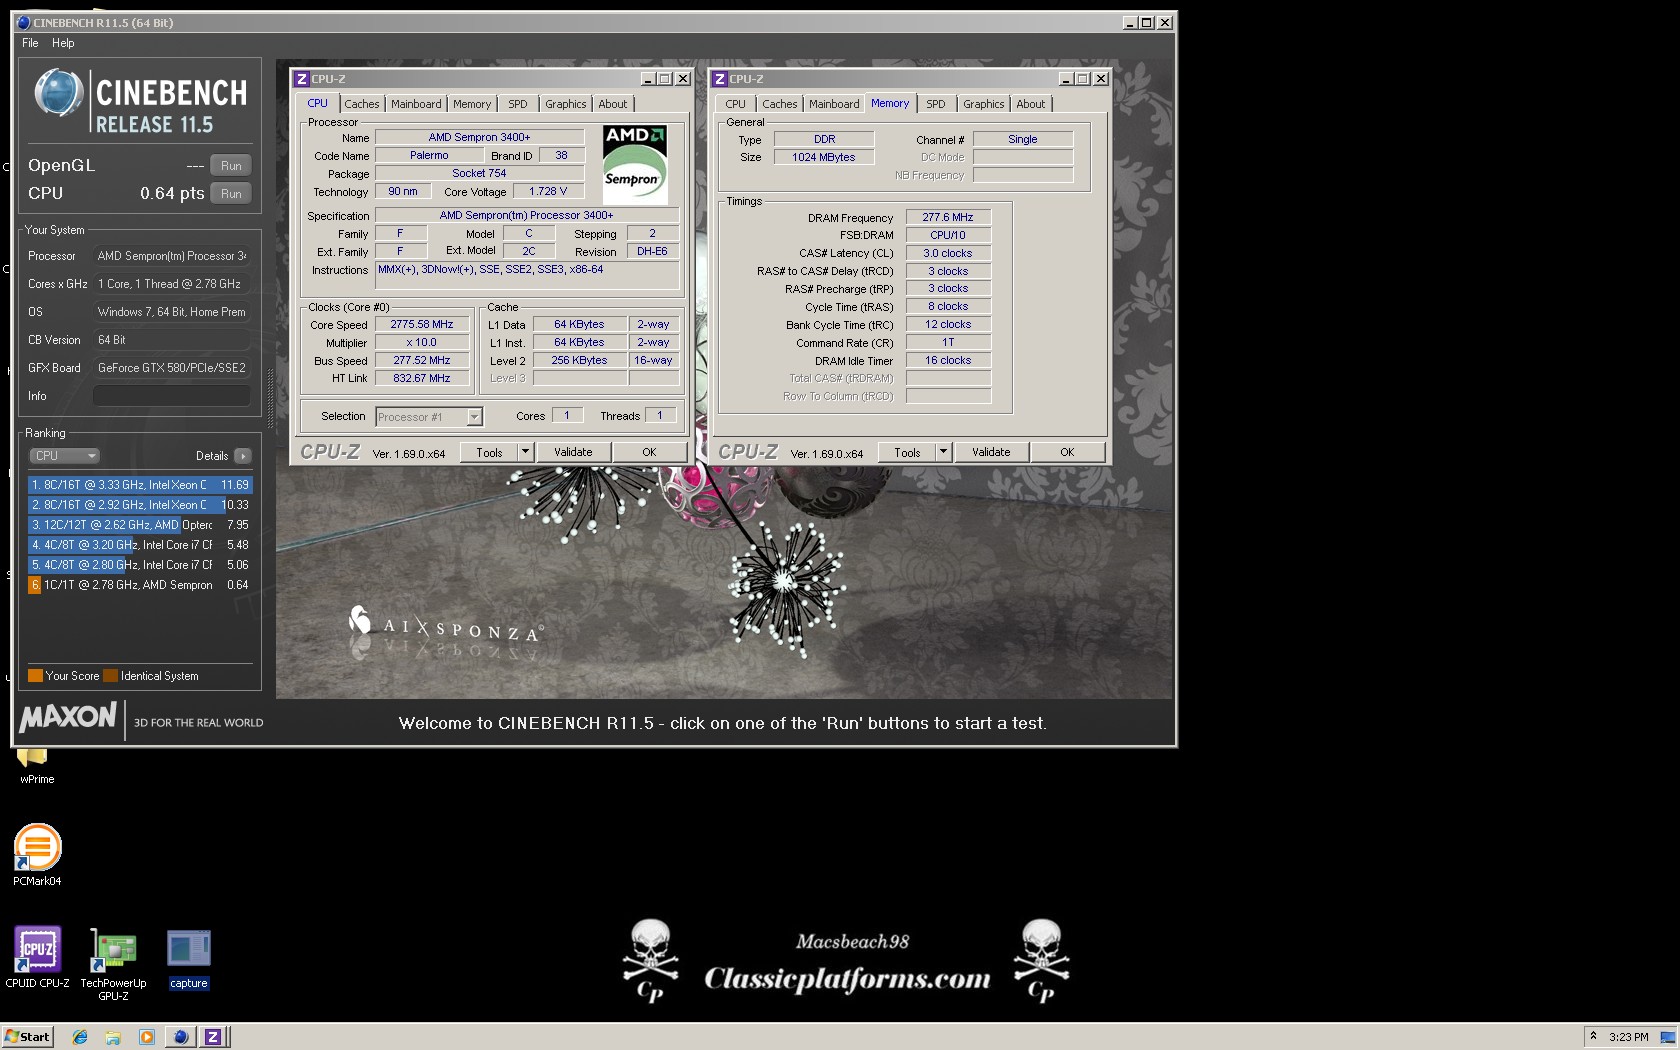The width and height of the screenshot is (1680, 1050).
Task: Click left CPU-Z window title icon
Action: click(301, 79)
